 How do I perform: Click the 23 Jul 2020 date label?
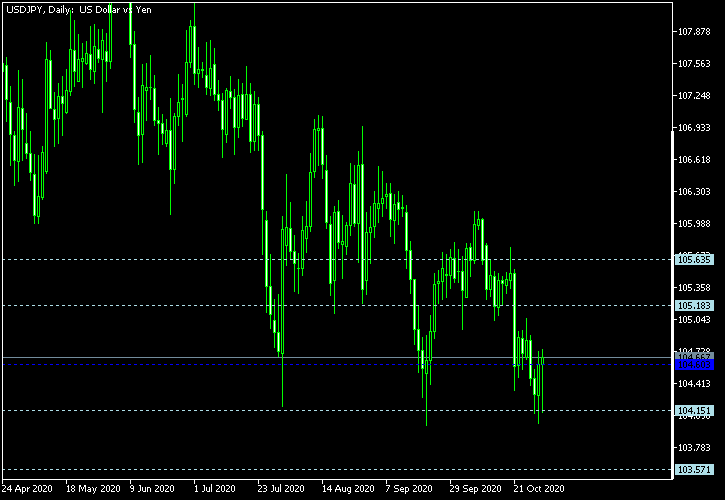click(x=281, y=488)
